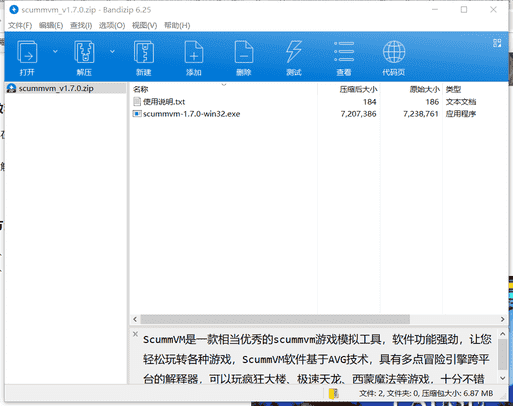The image size is (513, 406).
Task: Open the Help (帮助(H)) menu
Action: (177, 25)
